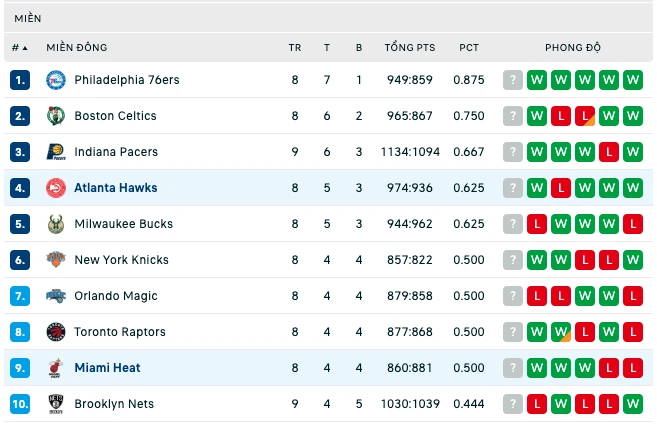Open upcoming match '?' icon for Toronto Raptors
The width and height of the screenshot is (657, 426).
(x=512, y=332)
